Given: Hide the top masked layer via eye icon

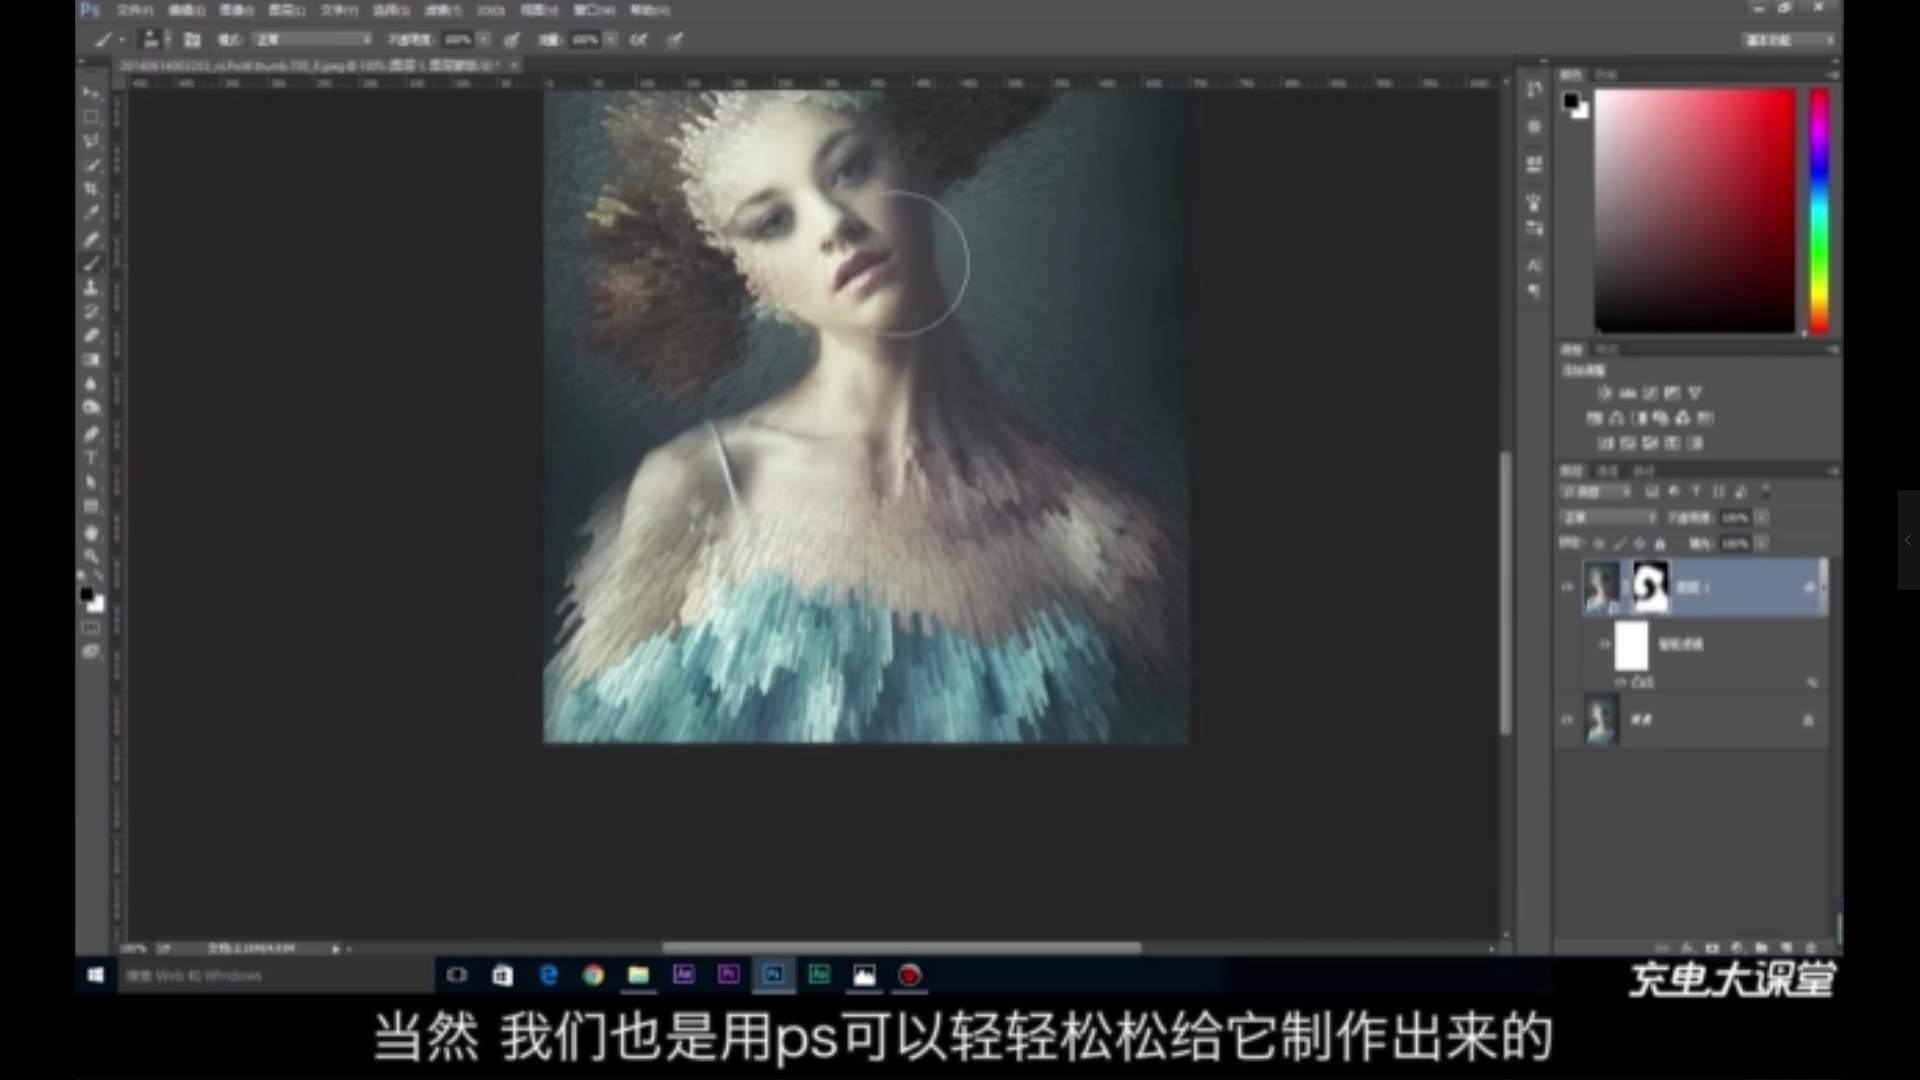Looking at the screenshot, I should point(1567,588).
